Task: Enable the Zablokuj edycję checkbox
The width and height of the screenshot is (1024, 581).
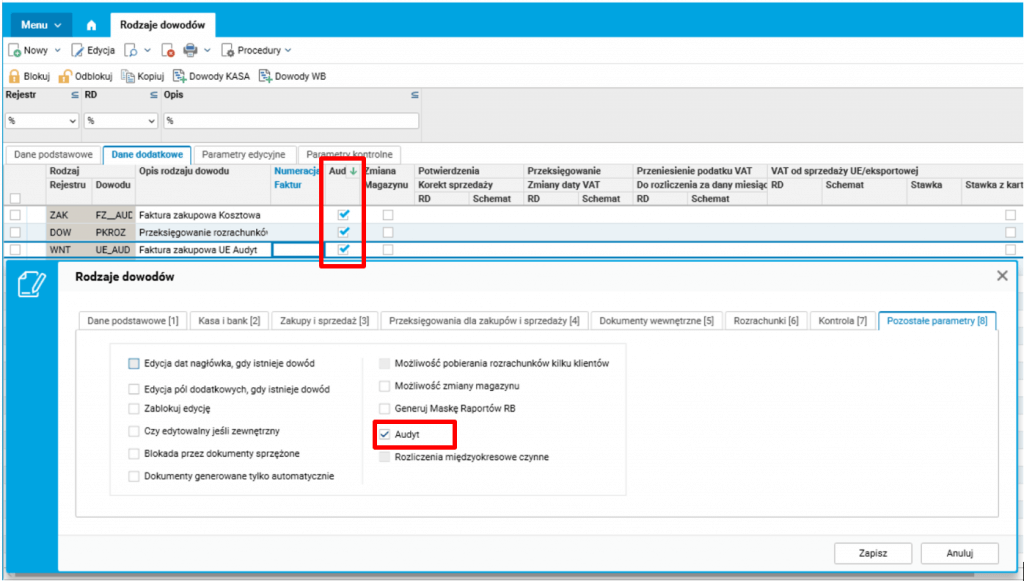Action: 134,409
